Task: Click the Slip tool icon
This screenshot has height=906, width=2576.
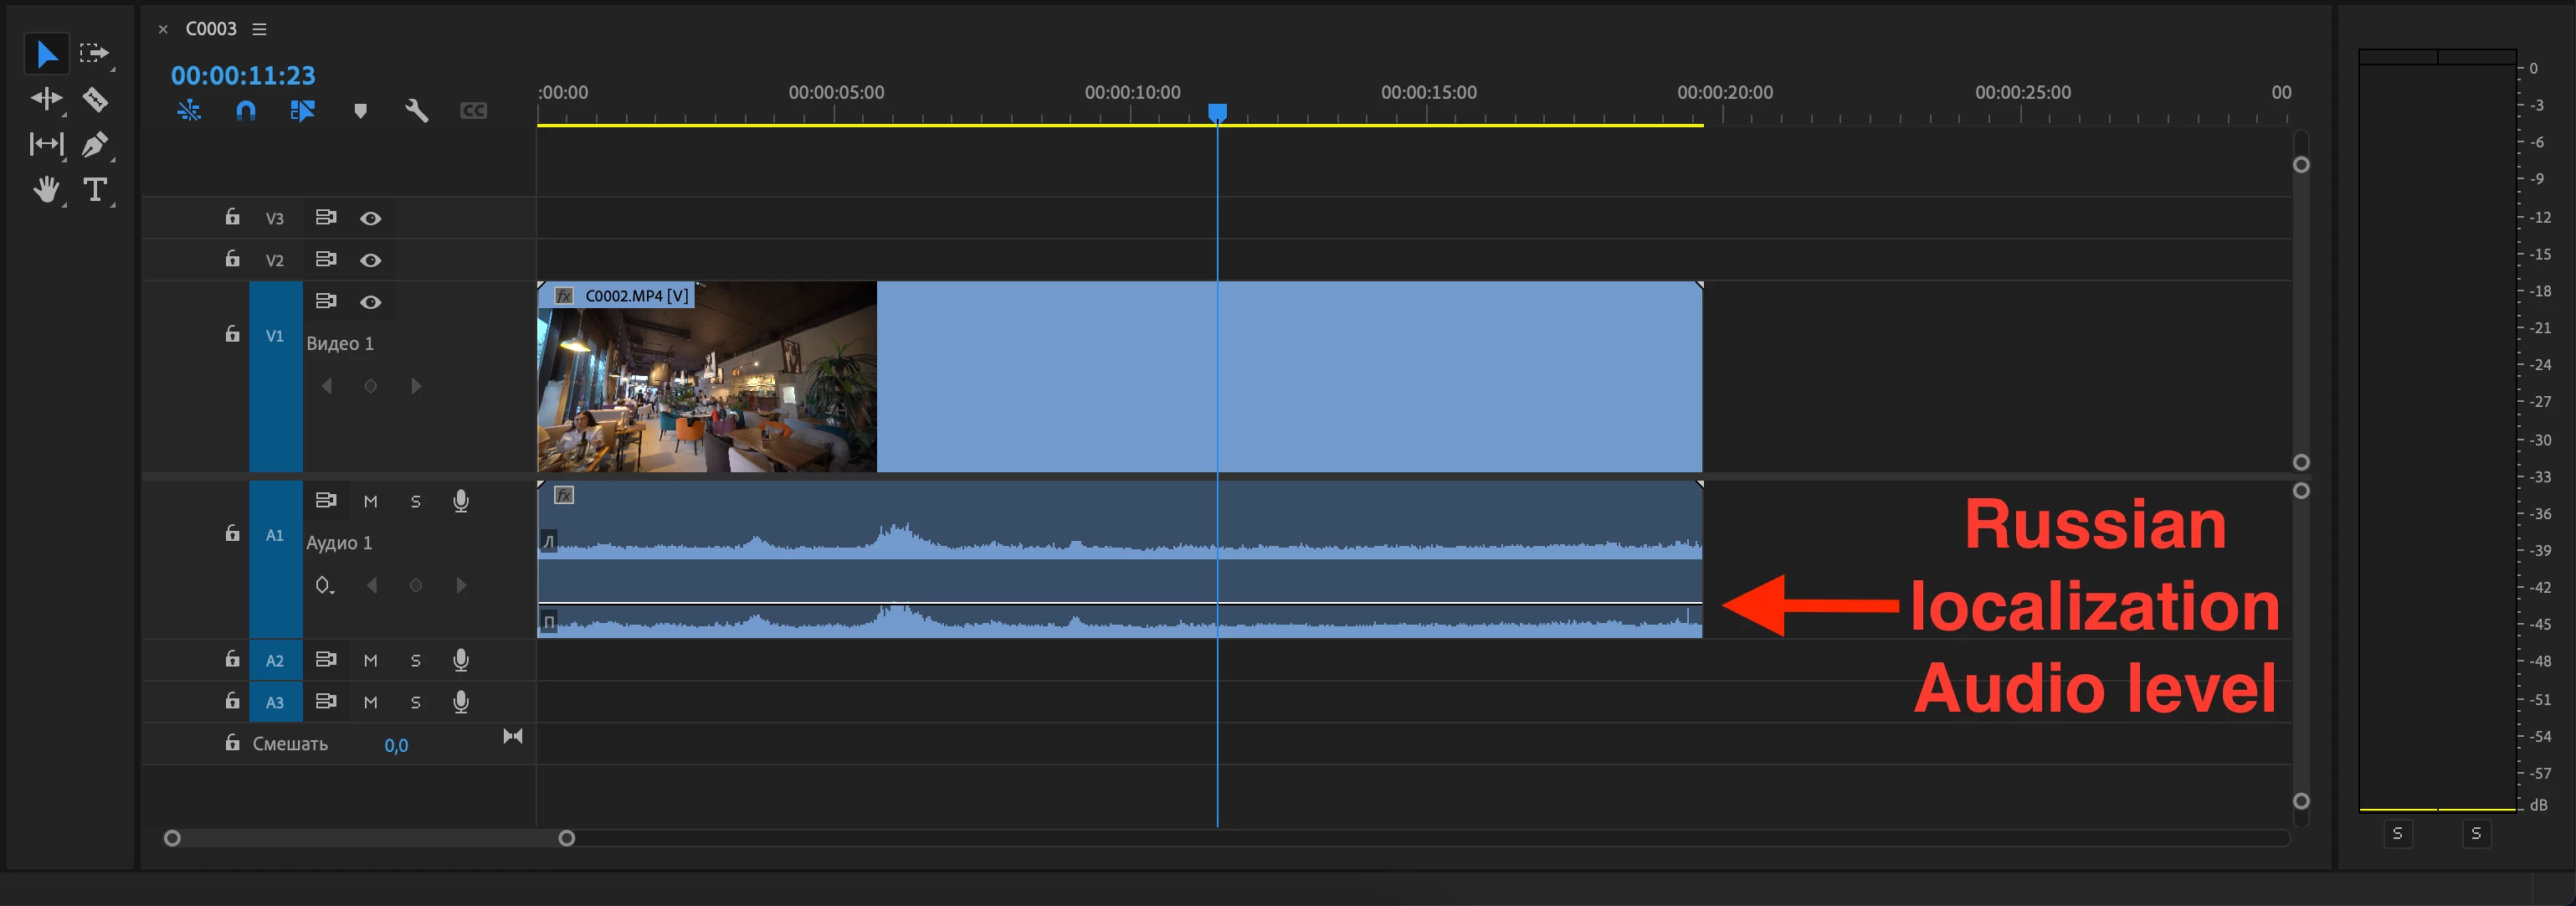Action: (46, 145)
